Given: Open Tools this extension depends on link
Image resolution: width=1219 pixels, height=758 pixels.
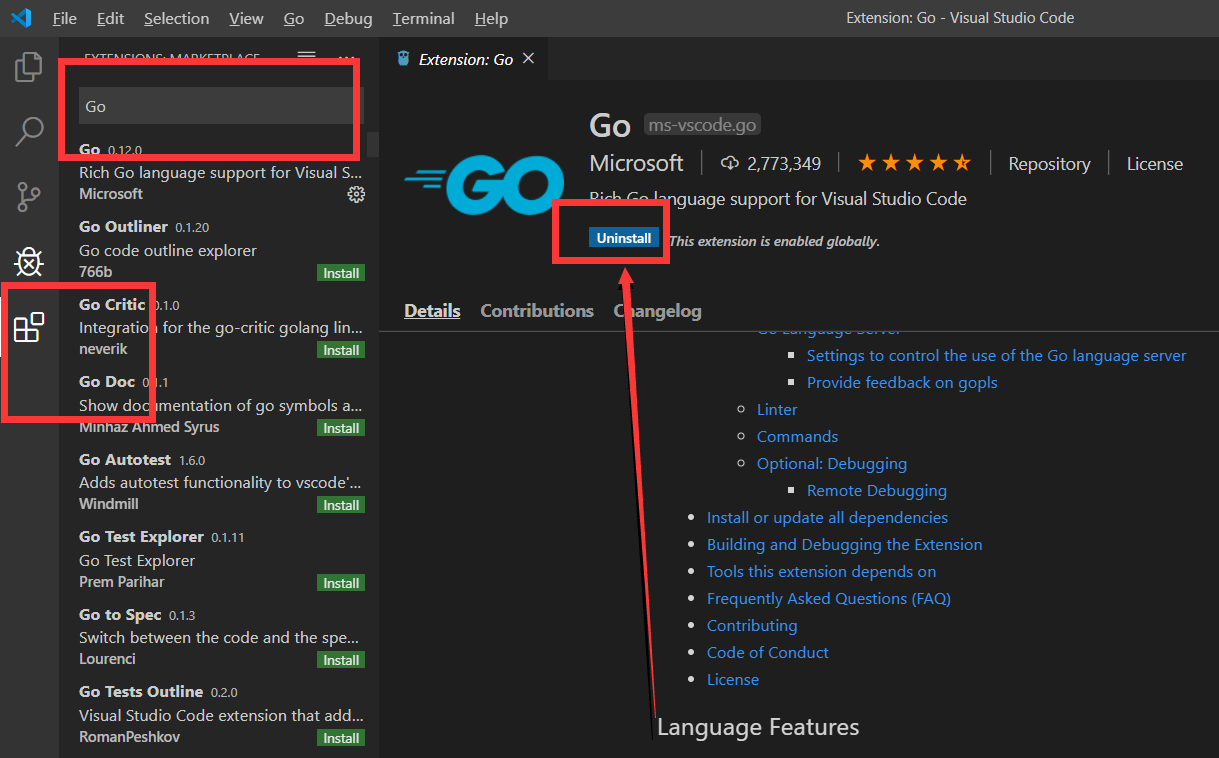Looking at the screenshot, I should [821, 571].
